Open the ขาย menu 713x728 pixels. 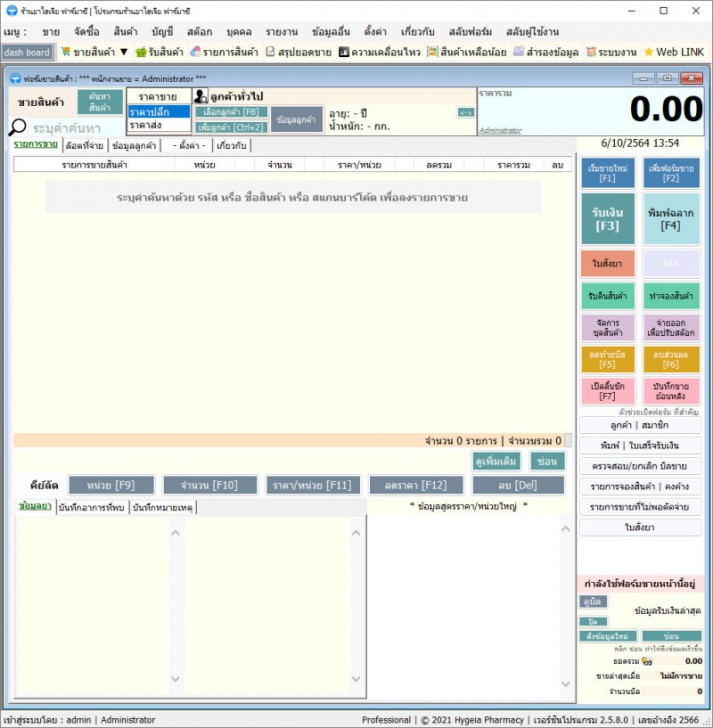click(x=51, y=32)
